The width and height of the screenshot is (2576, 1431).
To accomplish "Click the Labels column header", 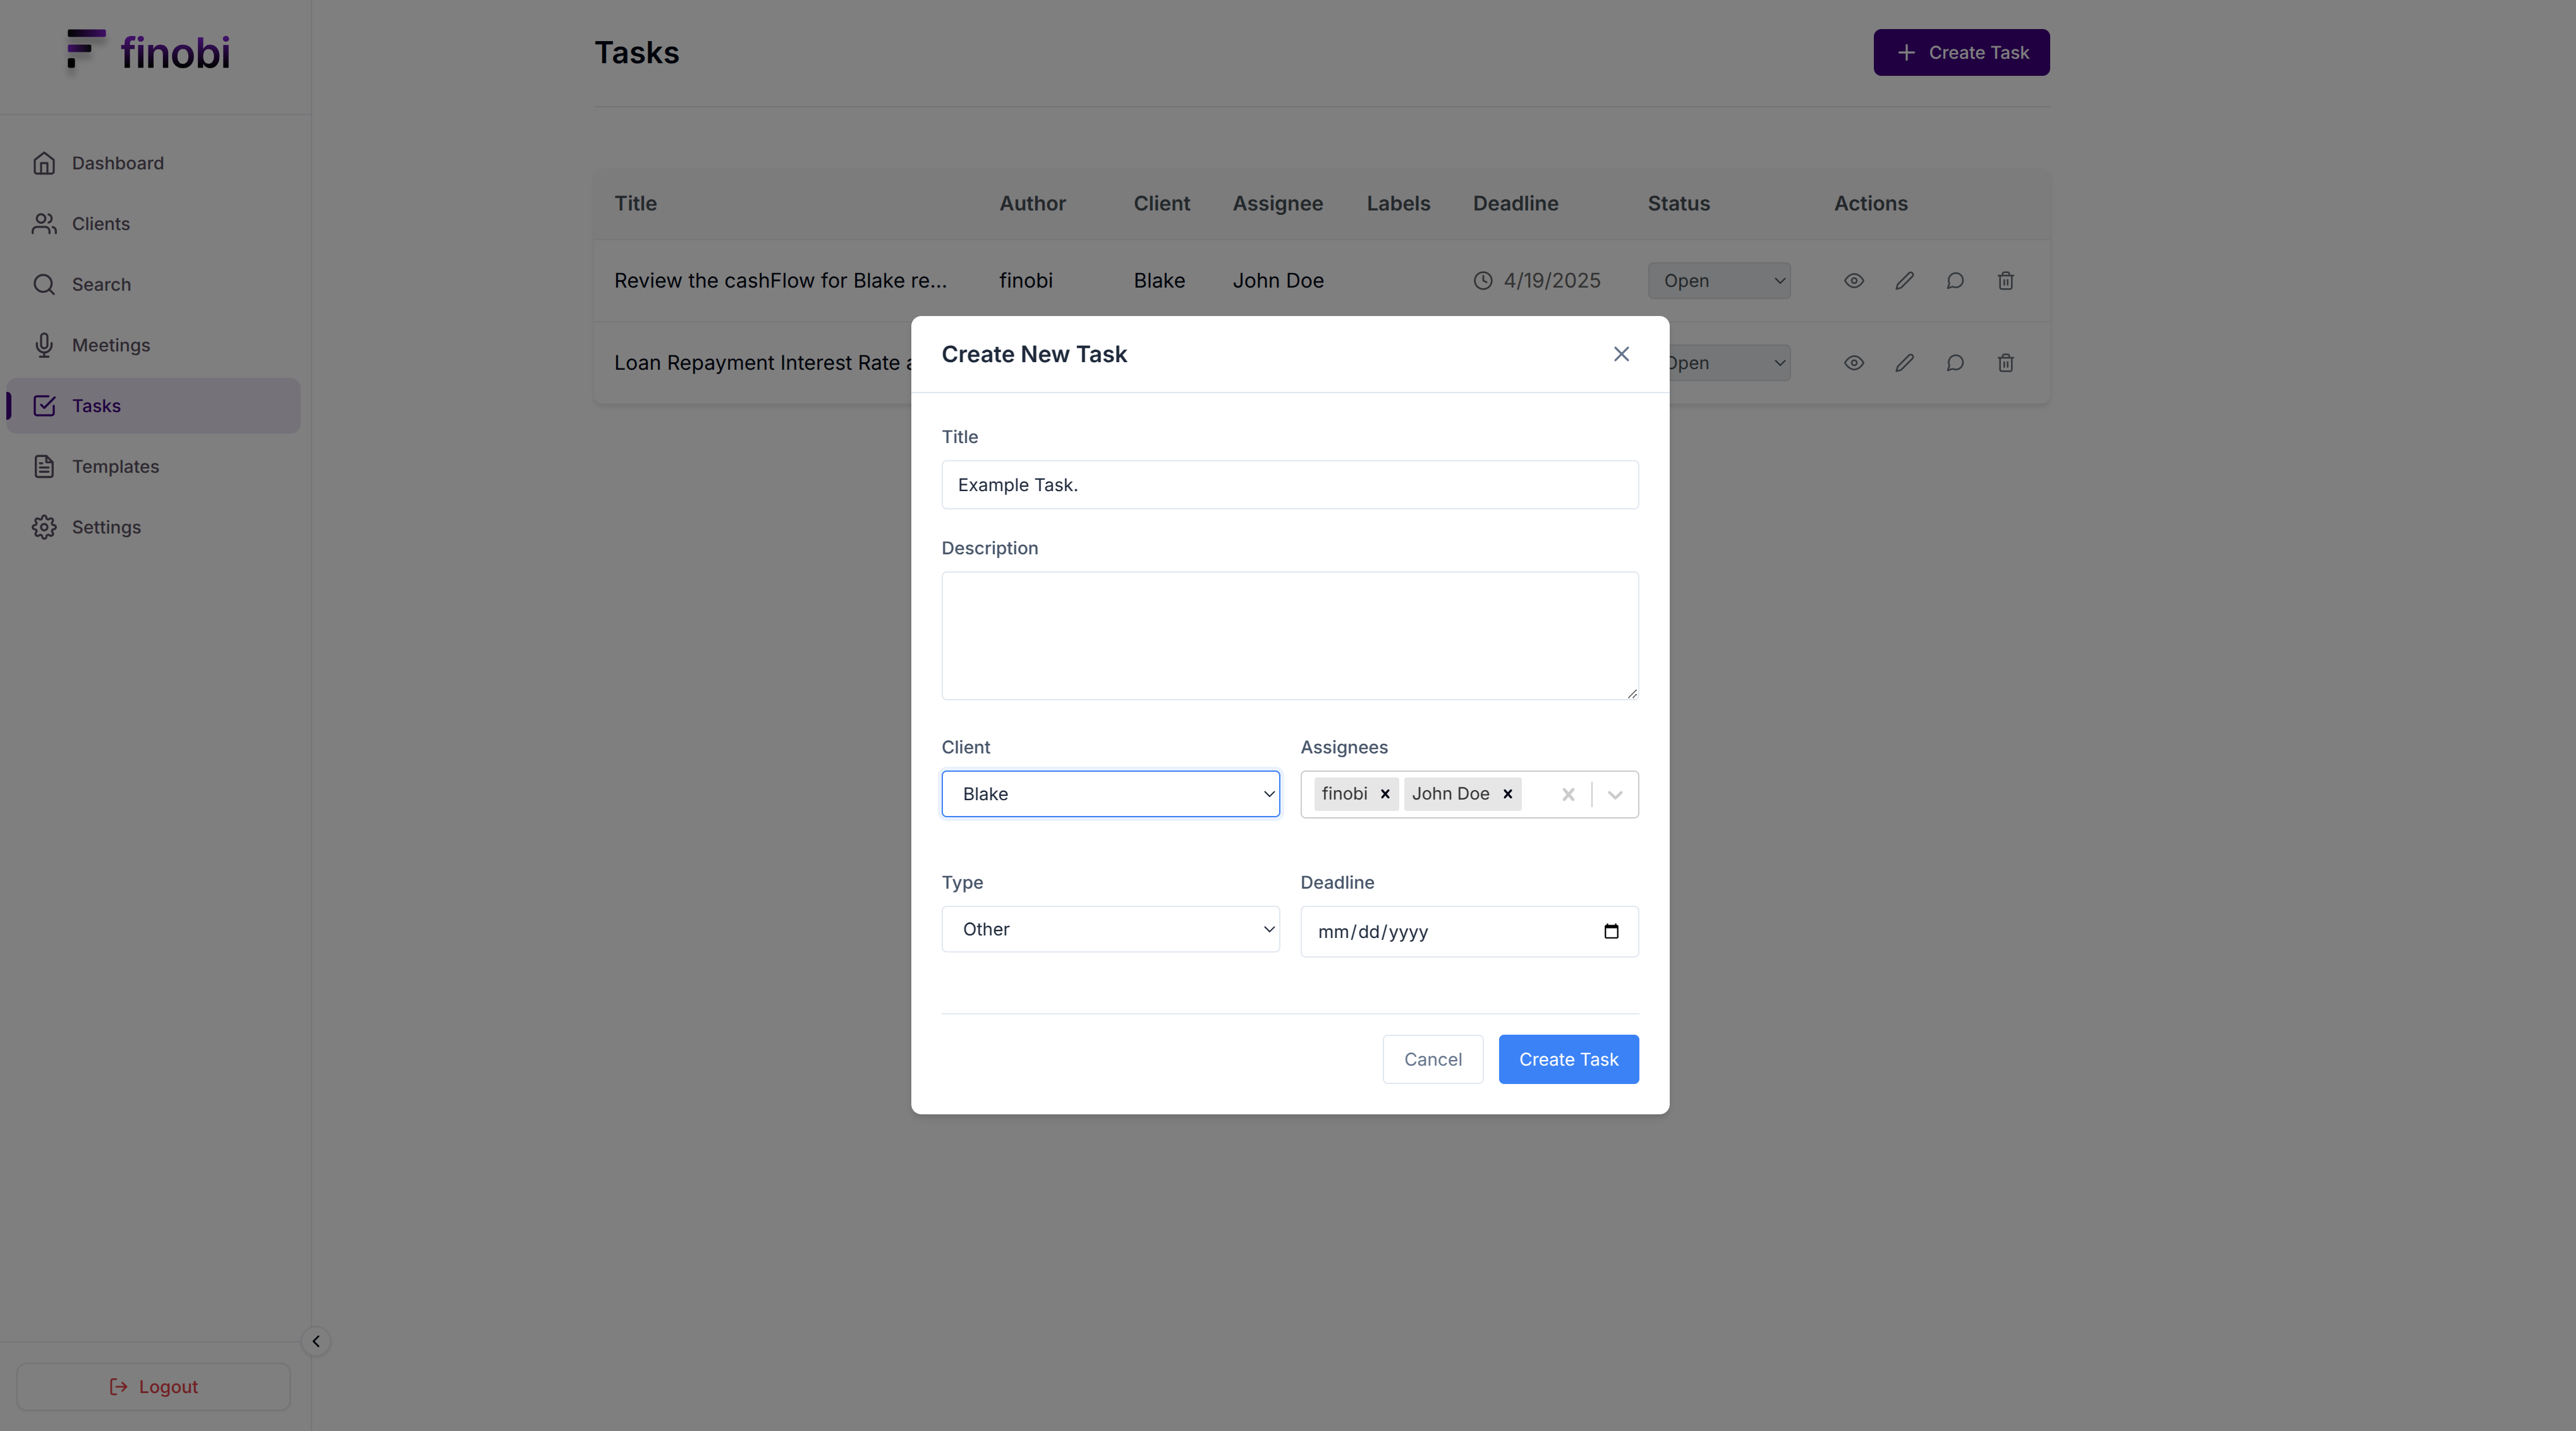I will [1398, 203].
